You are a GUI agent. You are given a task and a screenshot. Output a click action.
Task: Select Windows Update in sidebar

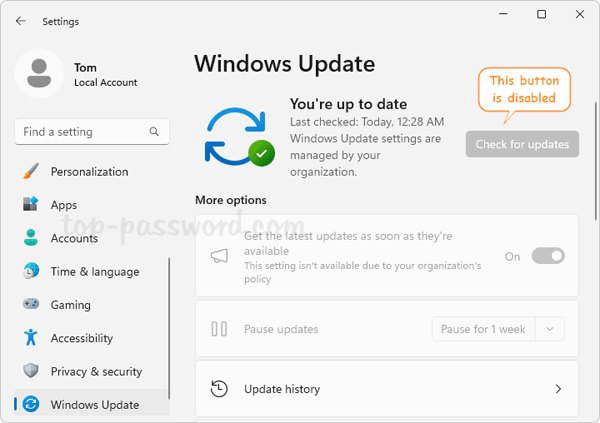coord(92,404)
